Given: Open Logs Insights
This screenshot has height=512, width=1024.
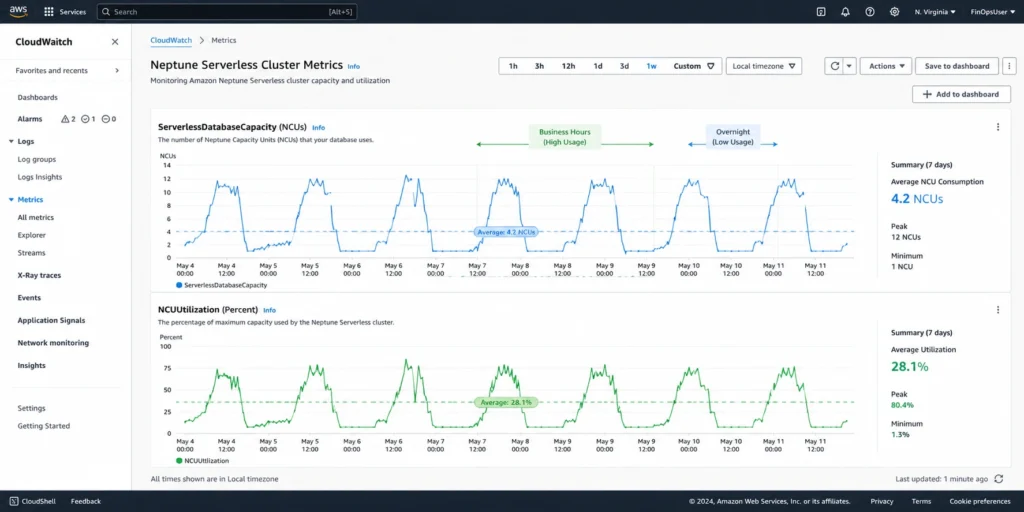Looking at the screenshot, I should (x=40, y=177).
